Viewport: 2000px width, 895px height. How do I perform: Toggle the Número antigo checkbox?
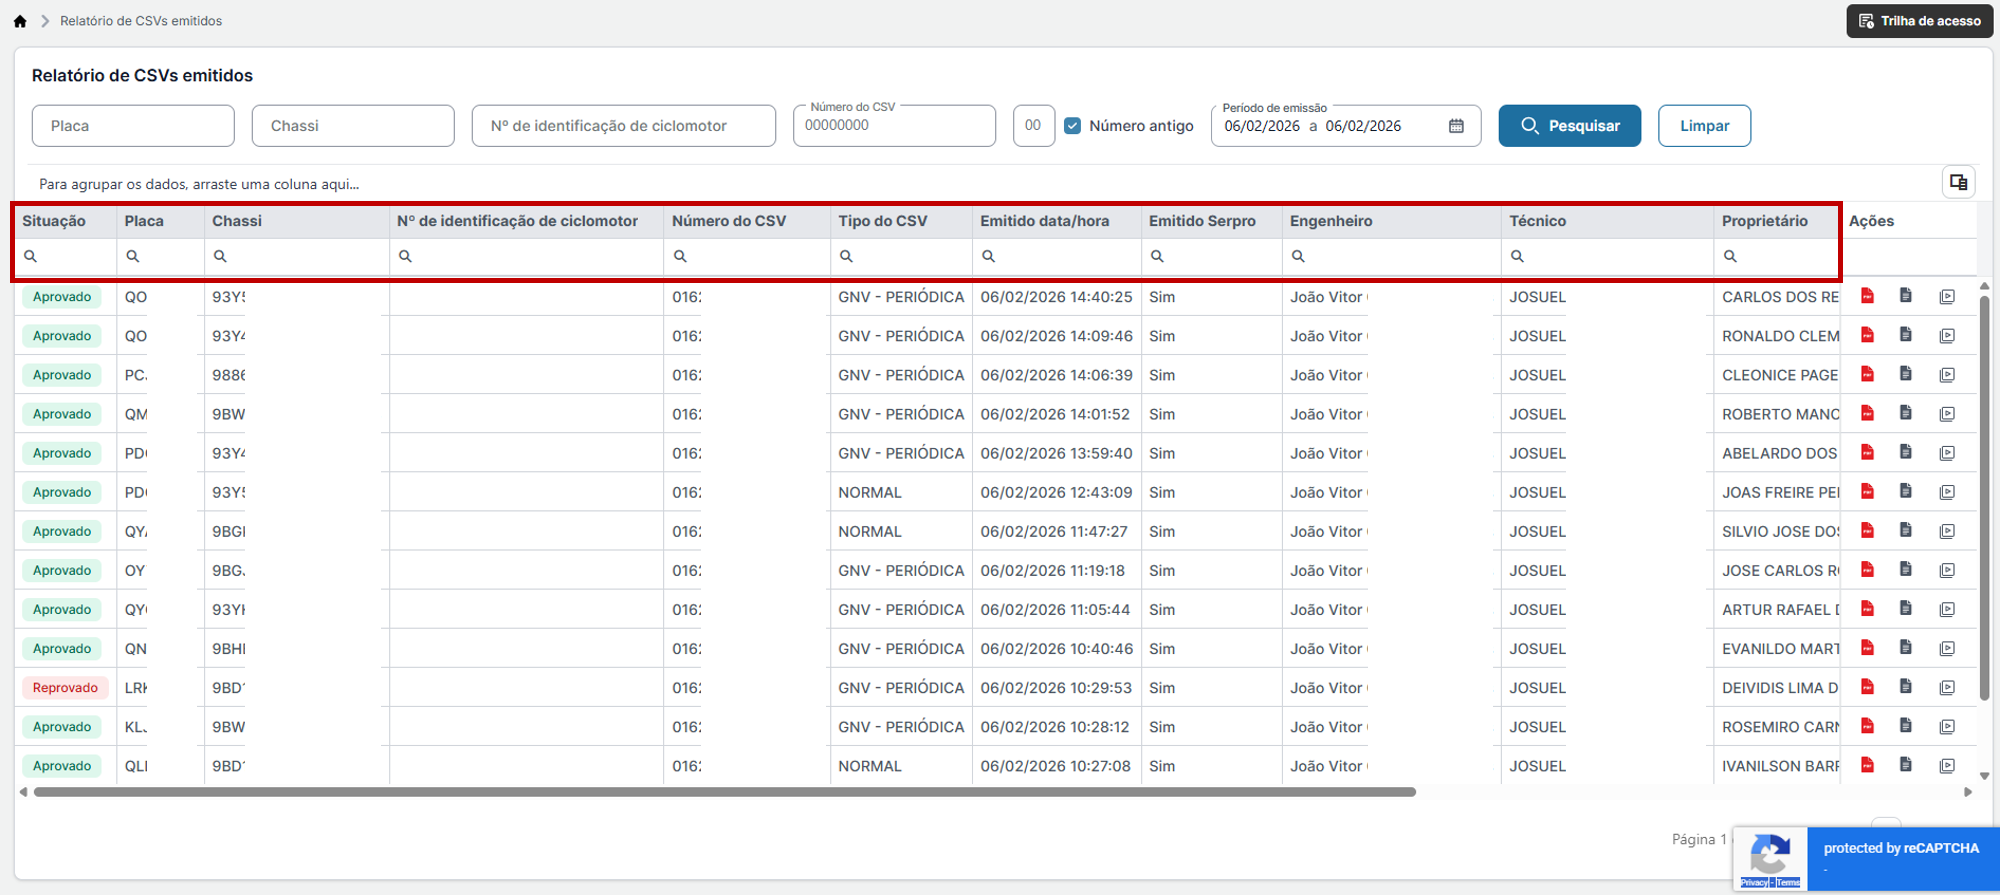(1072, 126)
